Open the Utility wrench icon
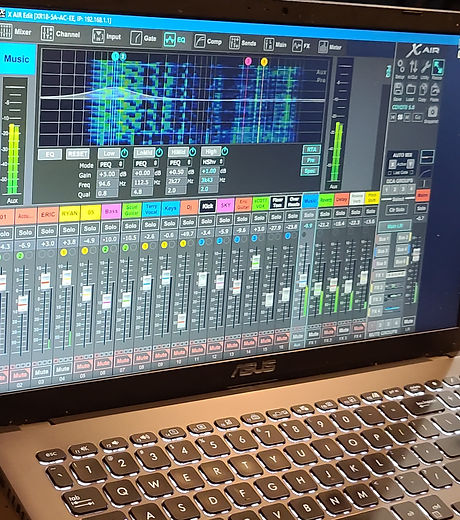The height and width of the screenshot is (520, 460). point(425,67)
